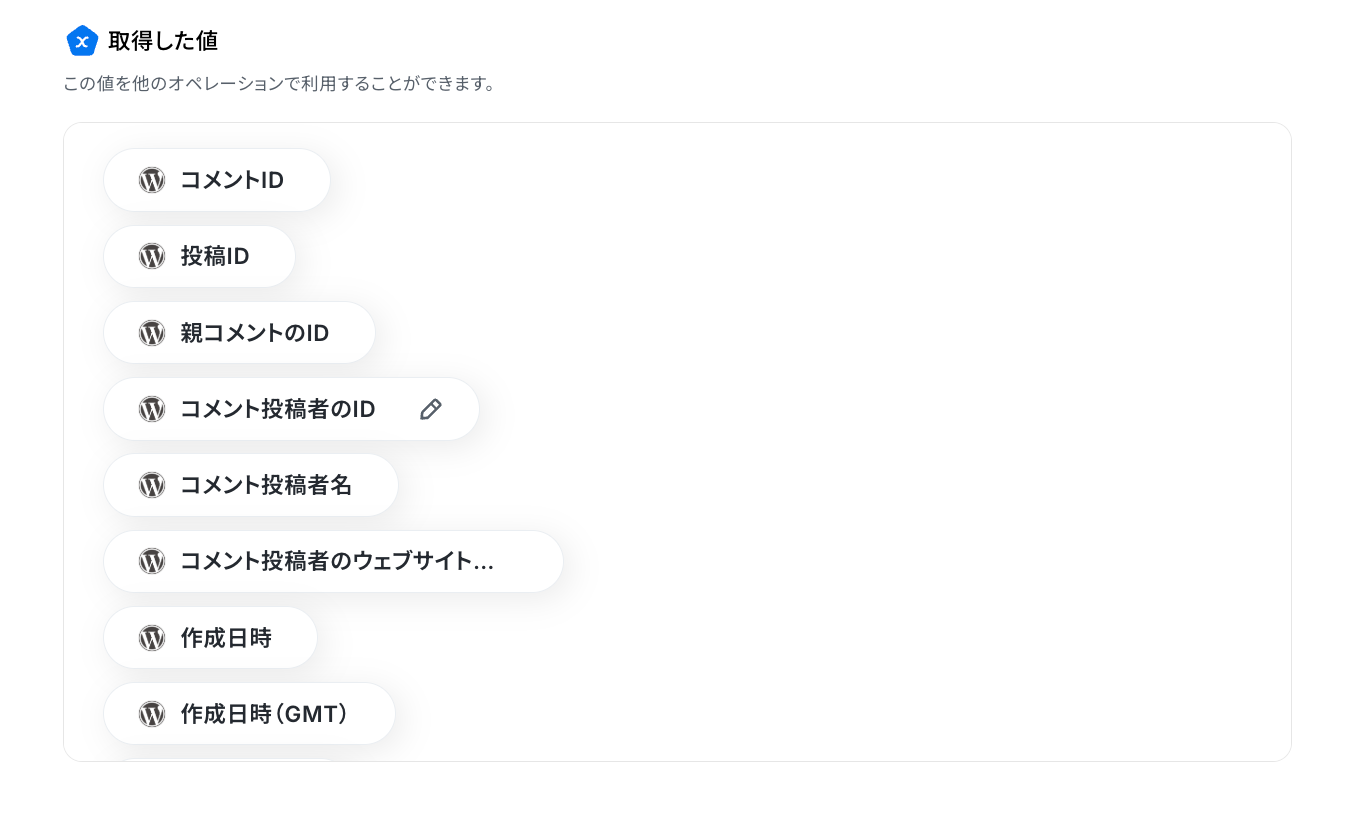Click WordPress icon in 作成日時(GMT) chip
The height and width of the screenshot is (830, 1352).
[x=152, y=714]
